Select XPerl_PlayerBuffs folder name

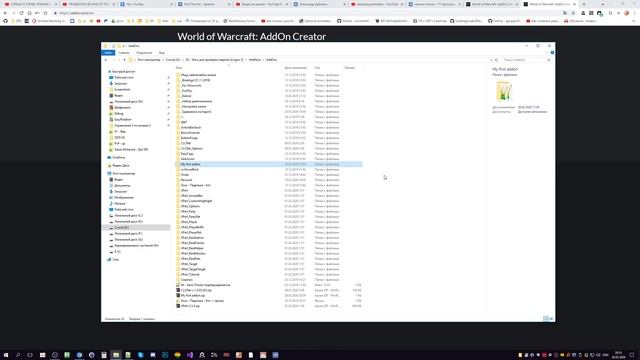pos(192,227)
